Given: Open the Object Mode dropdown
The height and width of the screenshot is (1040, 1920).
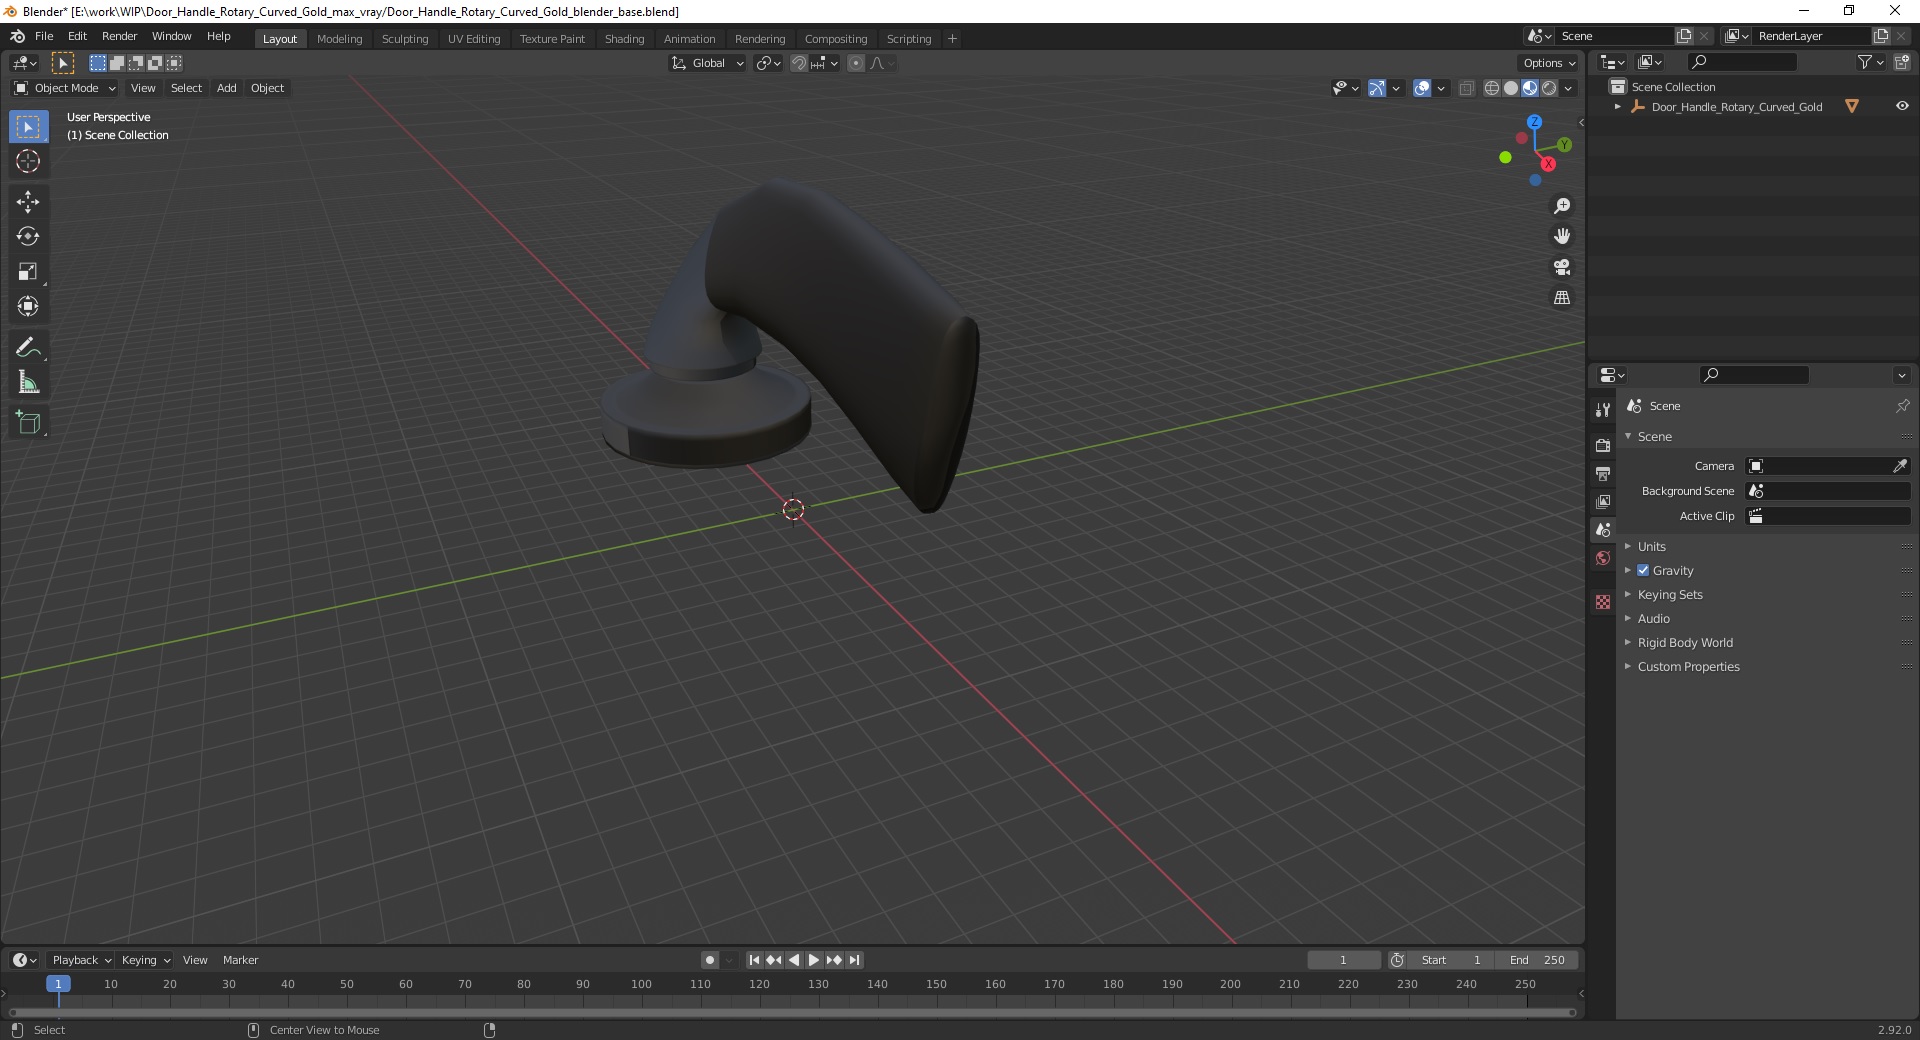Looking at the screenshot, I should coord(64,88).
